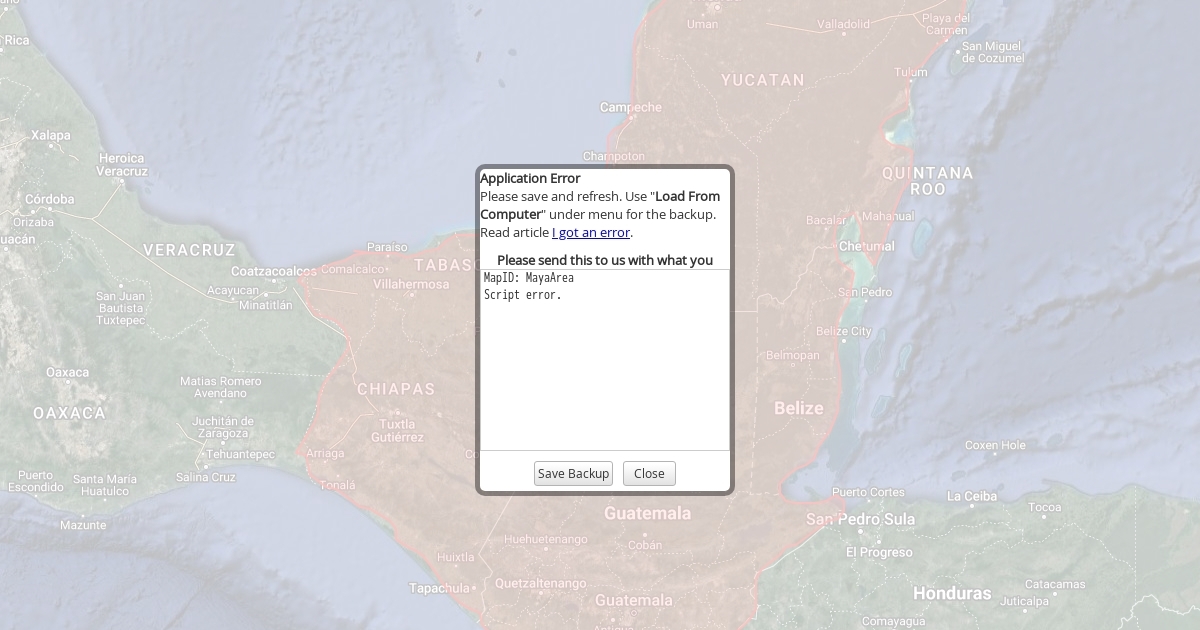
Task: Click the YUCATAN state label
Action: [763, 80]
